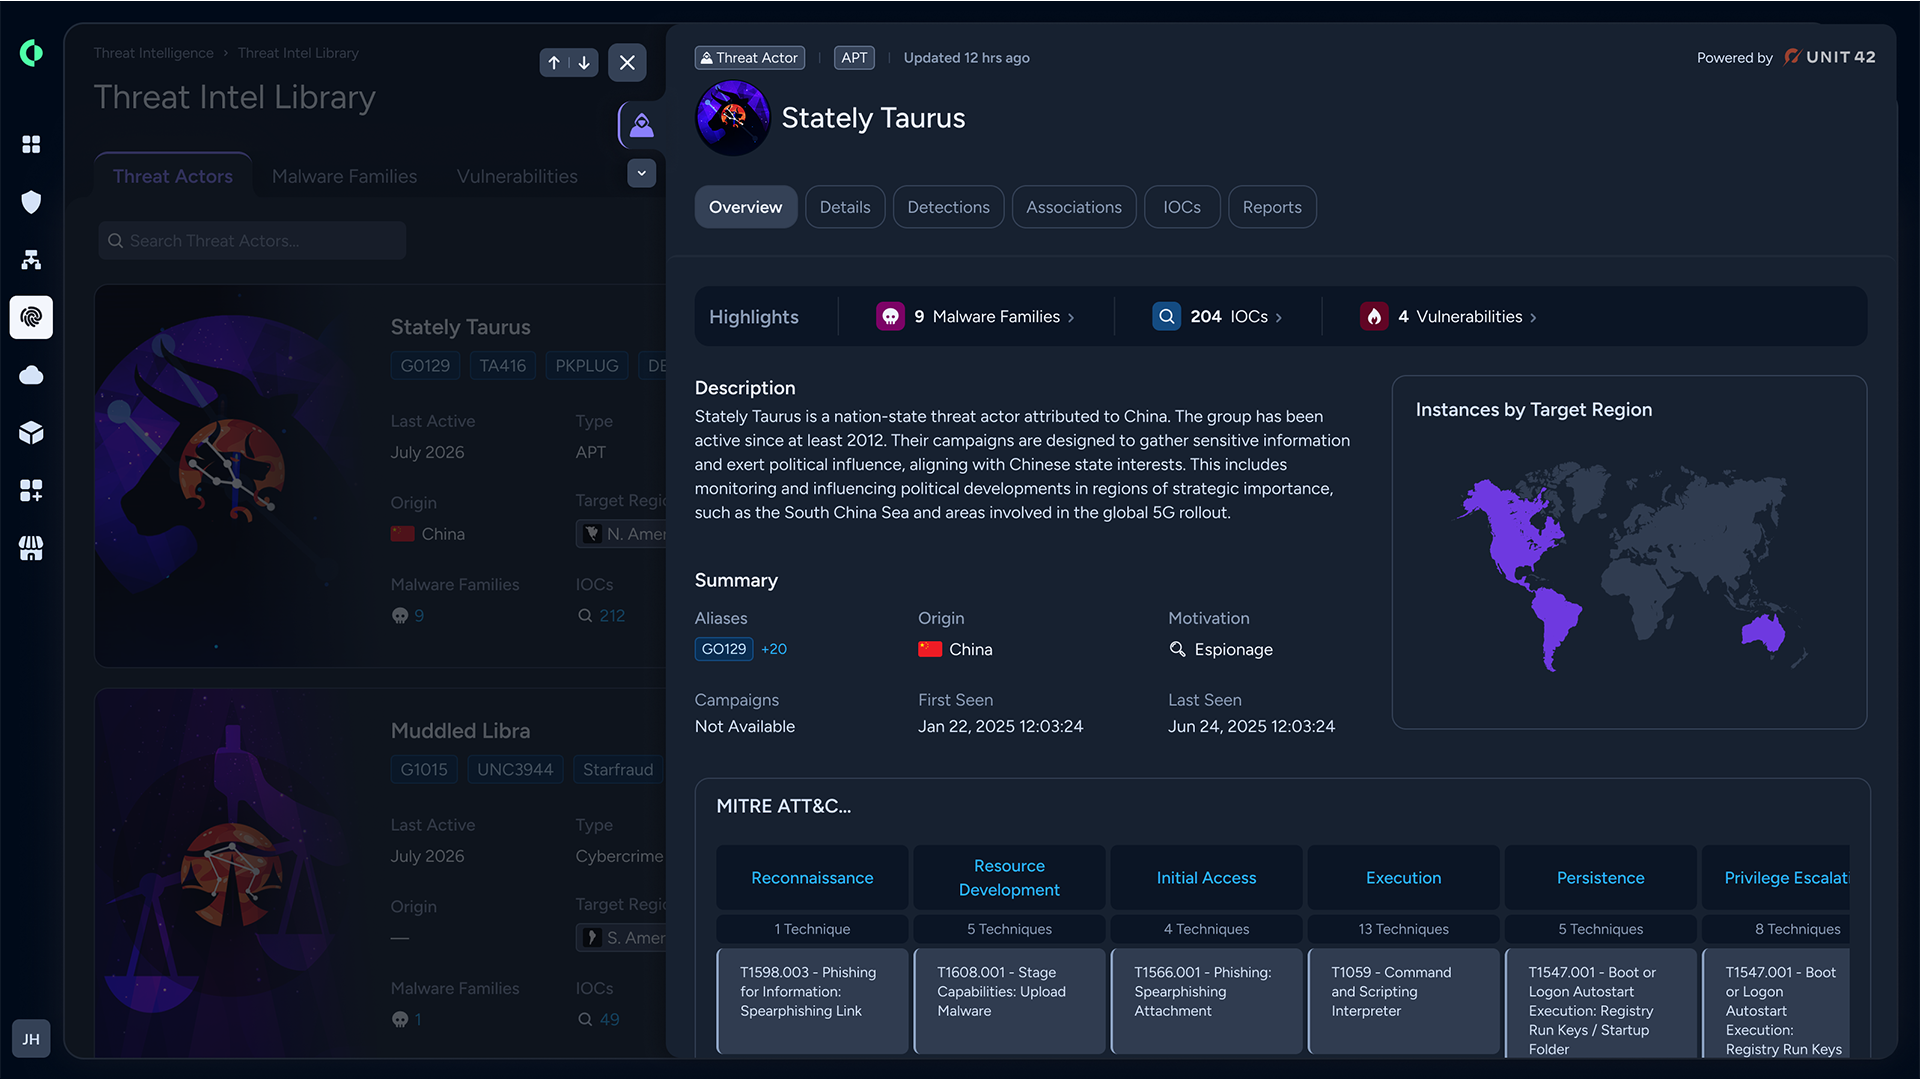This screenshot has width=1920, height=1080.
Task: Switch to the Details tab
Action: click(x=845, y=207)
